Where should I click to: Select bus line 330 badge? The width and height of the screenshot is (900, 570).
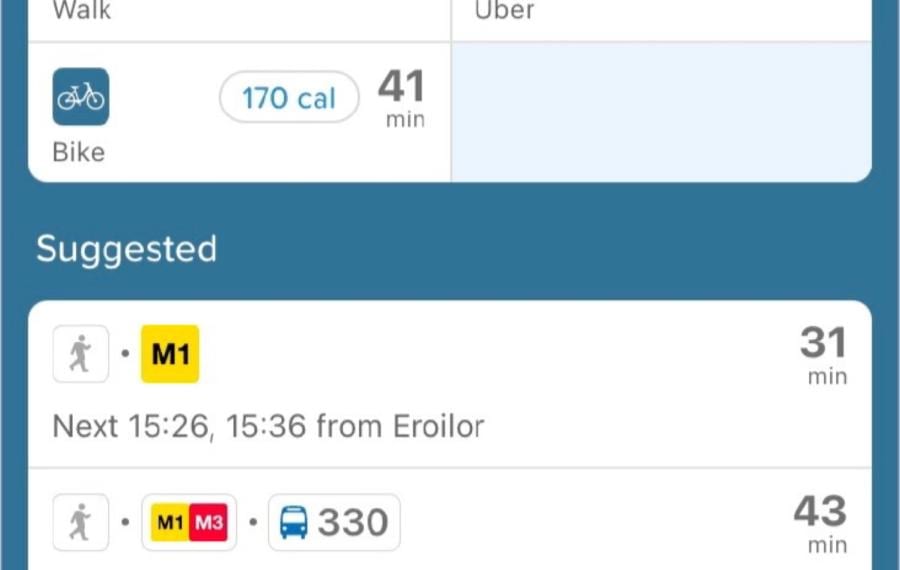[334, 522]
